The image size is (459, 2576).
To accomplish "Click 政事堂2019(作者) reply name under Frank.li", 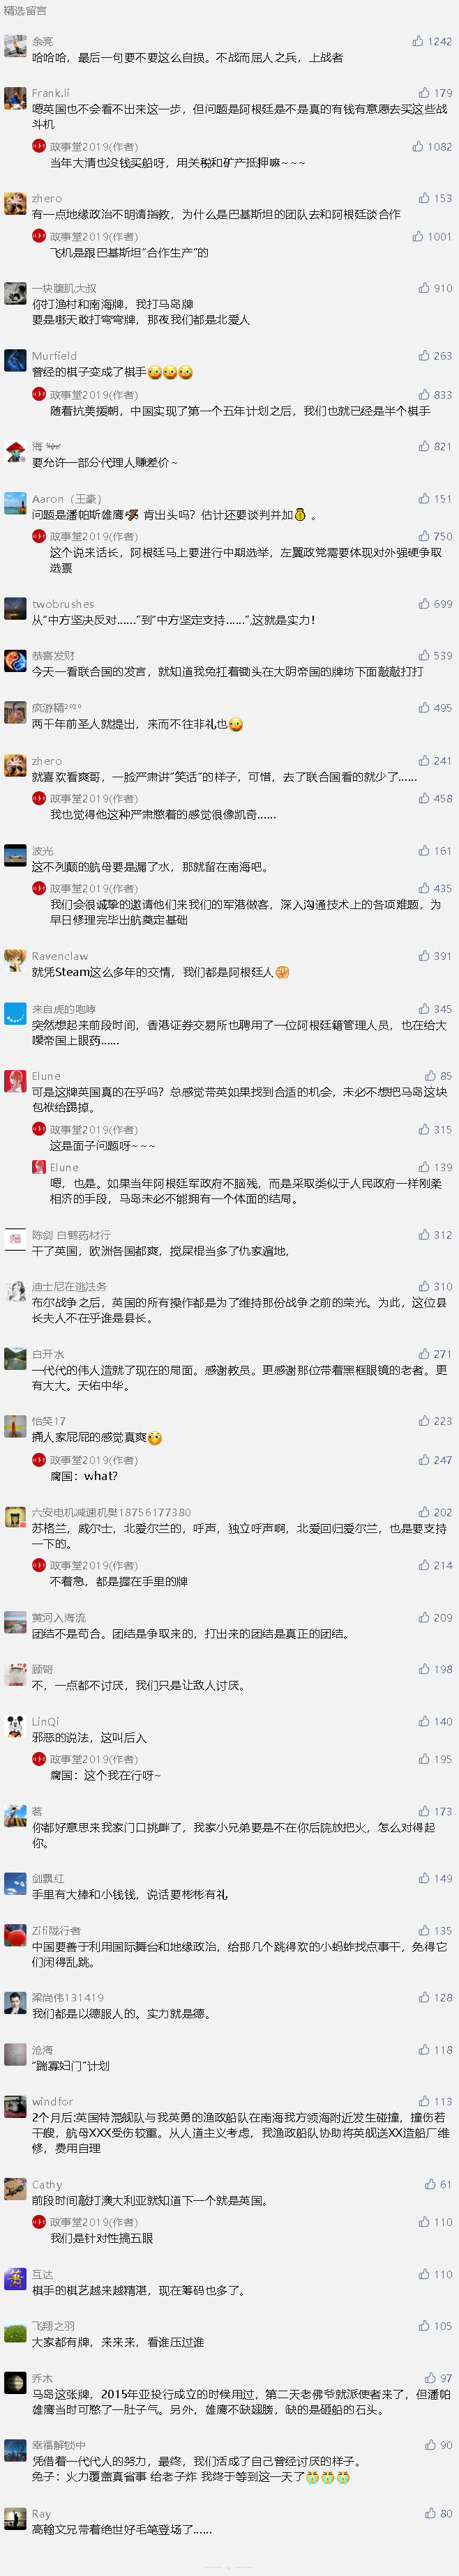I will [94, 147].
